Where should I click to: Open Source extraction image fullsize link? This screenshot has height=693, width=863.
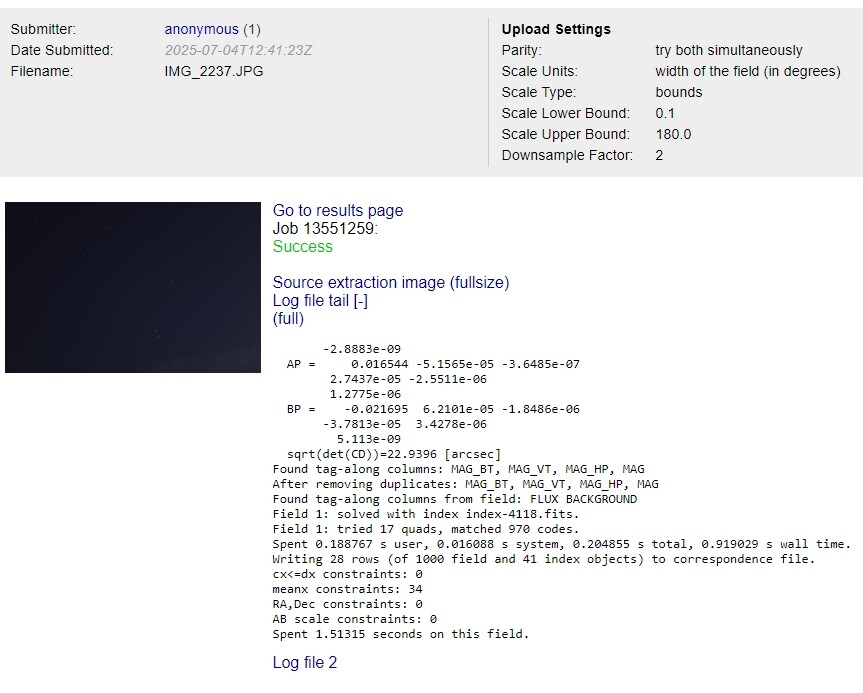click(391, 282)
